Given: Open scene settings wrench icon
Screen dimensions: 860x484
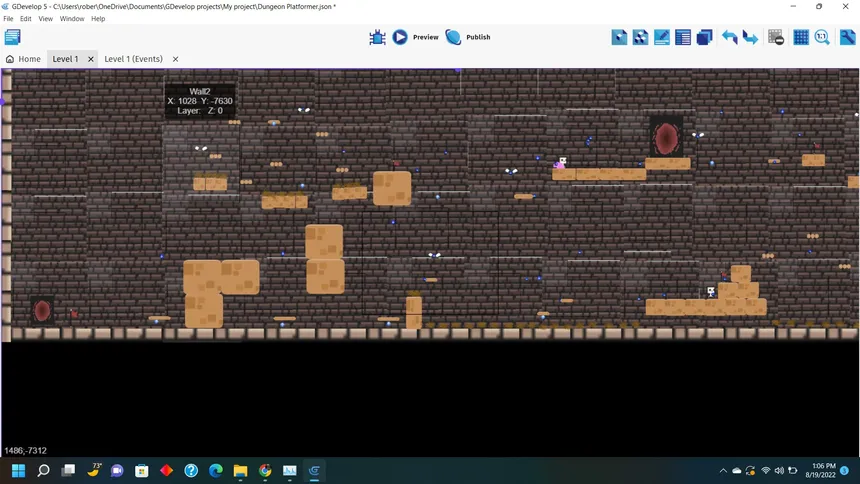Looking at the screenshot, I should (x=847, y=37).
